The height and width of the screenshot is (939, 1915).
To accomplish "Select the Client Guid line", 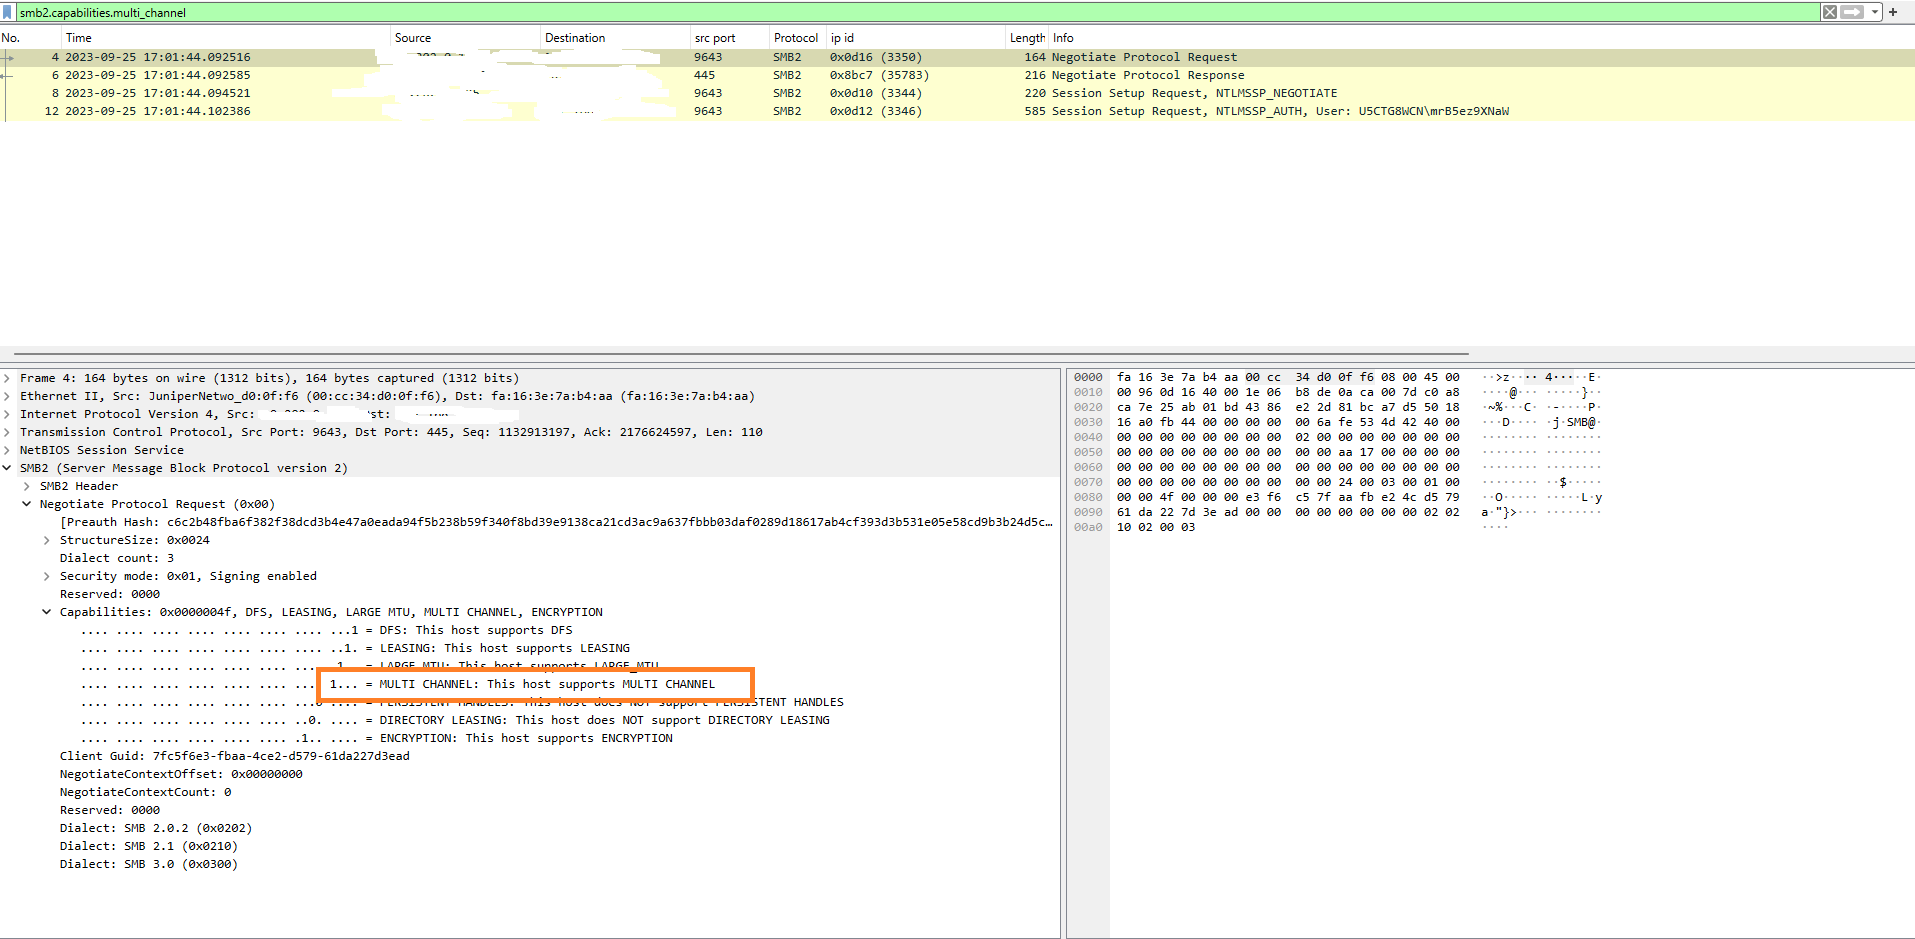I will pos(235,756).
